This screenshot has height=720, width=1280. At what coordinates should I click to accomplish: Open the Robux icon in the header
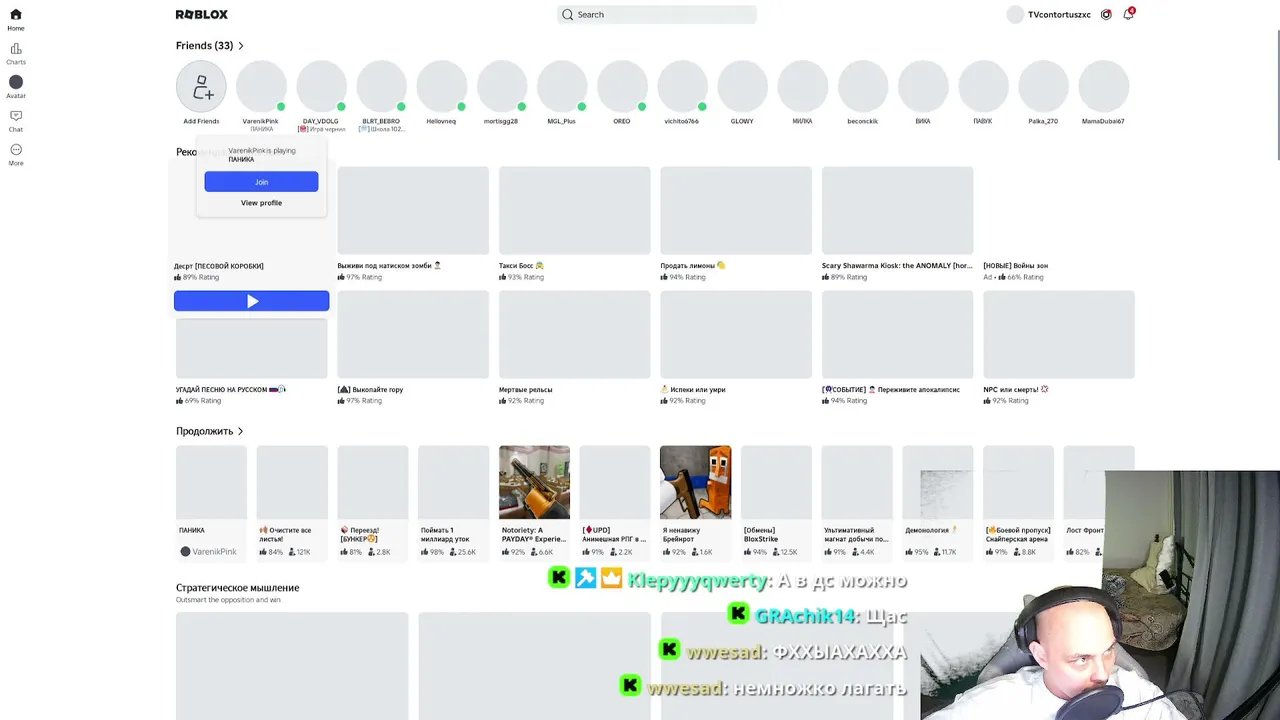coord(1106,15)
